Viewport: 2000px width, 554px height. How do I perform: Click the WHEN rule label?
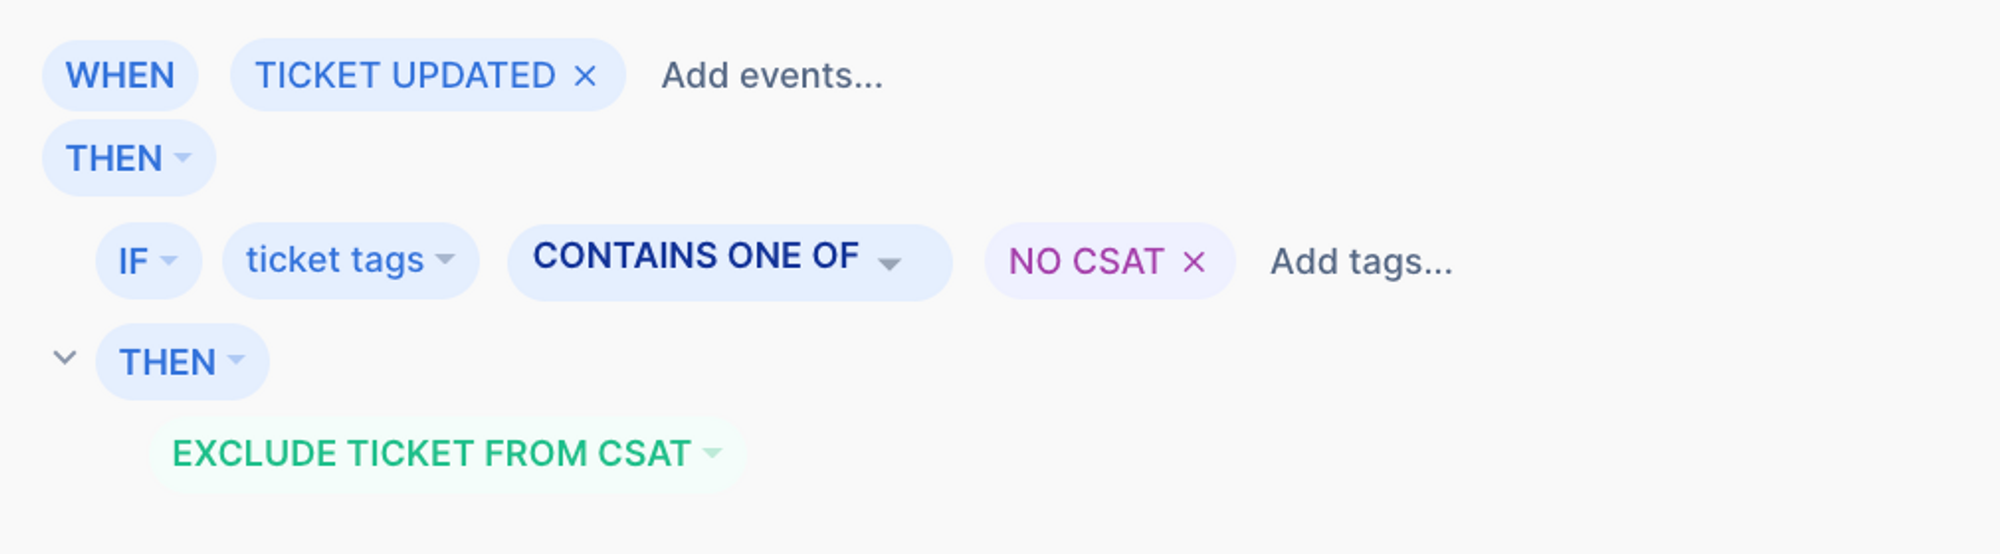point(120,75)
